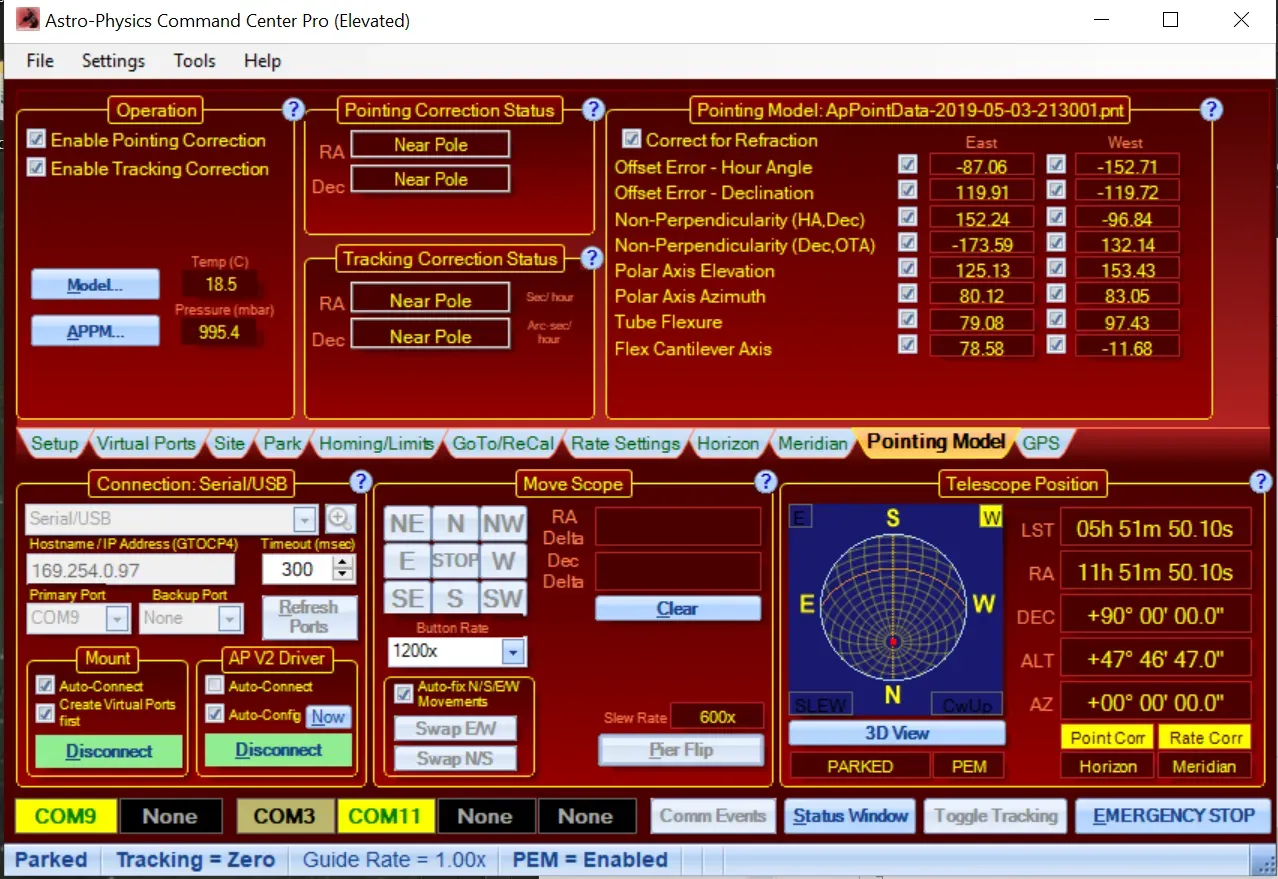
Task: Open the Tools menu
Action: pyautogui.click(x=193, y=61)
